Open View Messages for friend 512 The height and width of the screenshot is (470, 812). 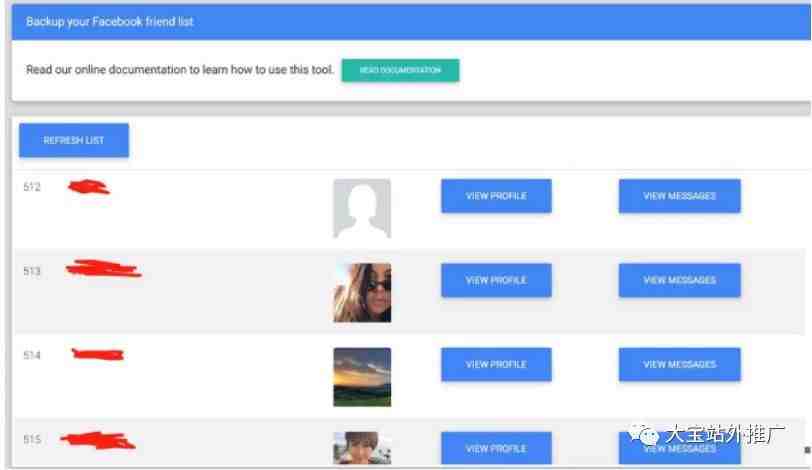pos(679,196)
